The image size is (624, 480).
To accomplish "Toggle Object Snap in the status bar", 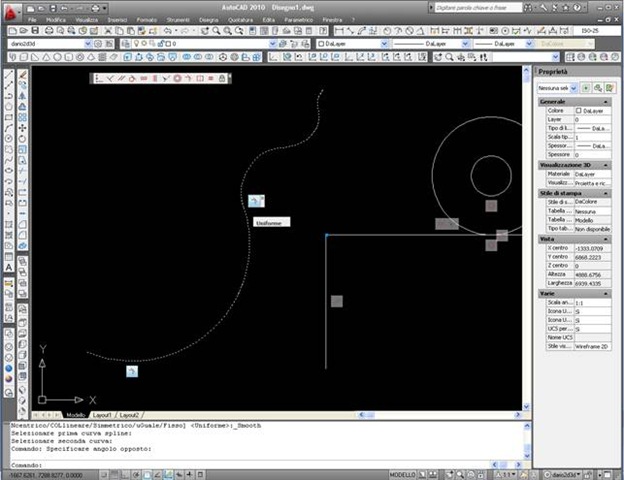I will point(147,475).
